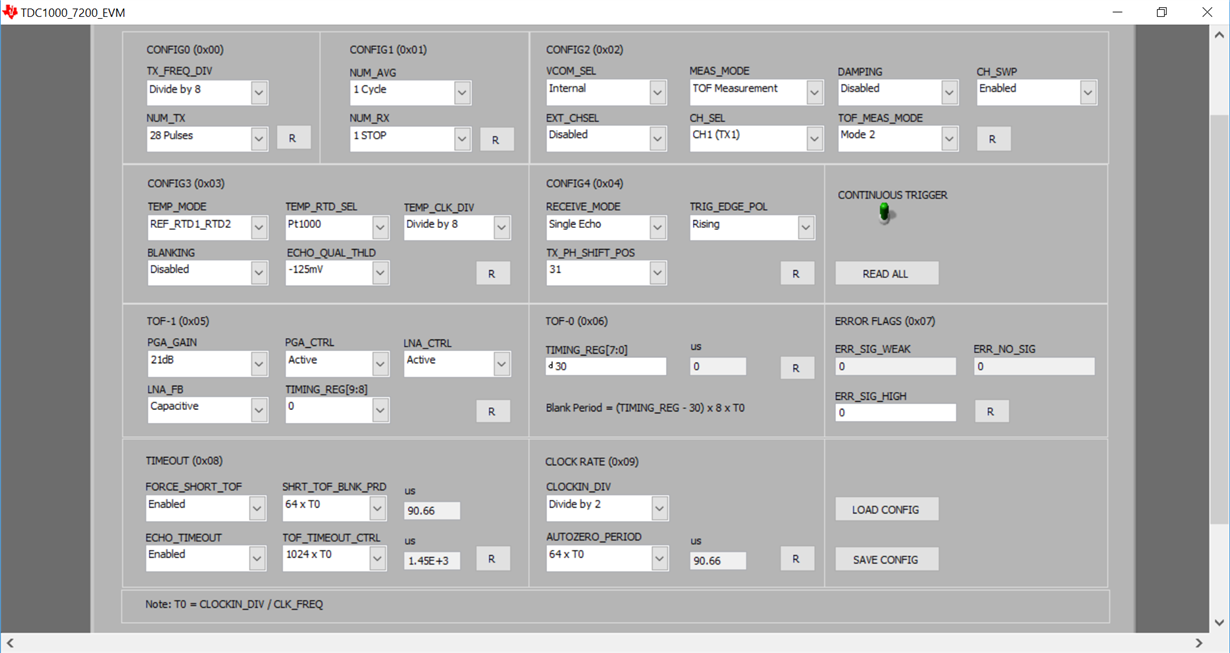The width and height of the screenshot is (1230, 653).
Task: Open the DAMPING dropdown
Action: [x=898, y=91]
